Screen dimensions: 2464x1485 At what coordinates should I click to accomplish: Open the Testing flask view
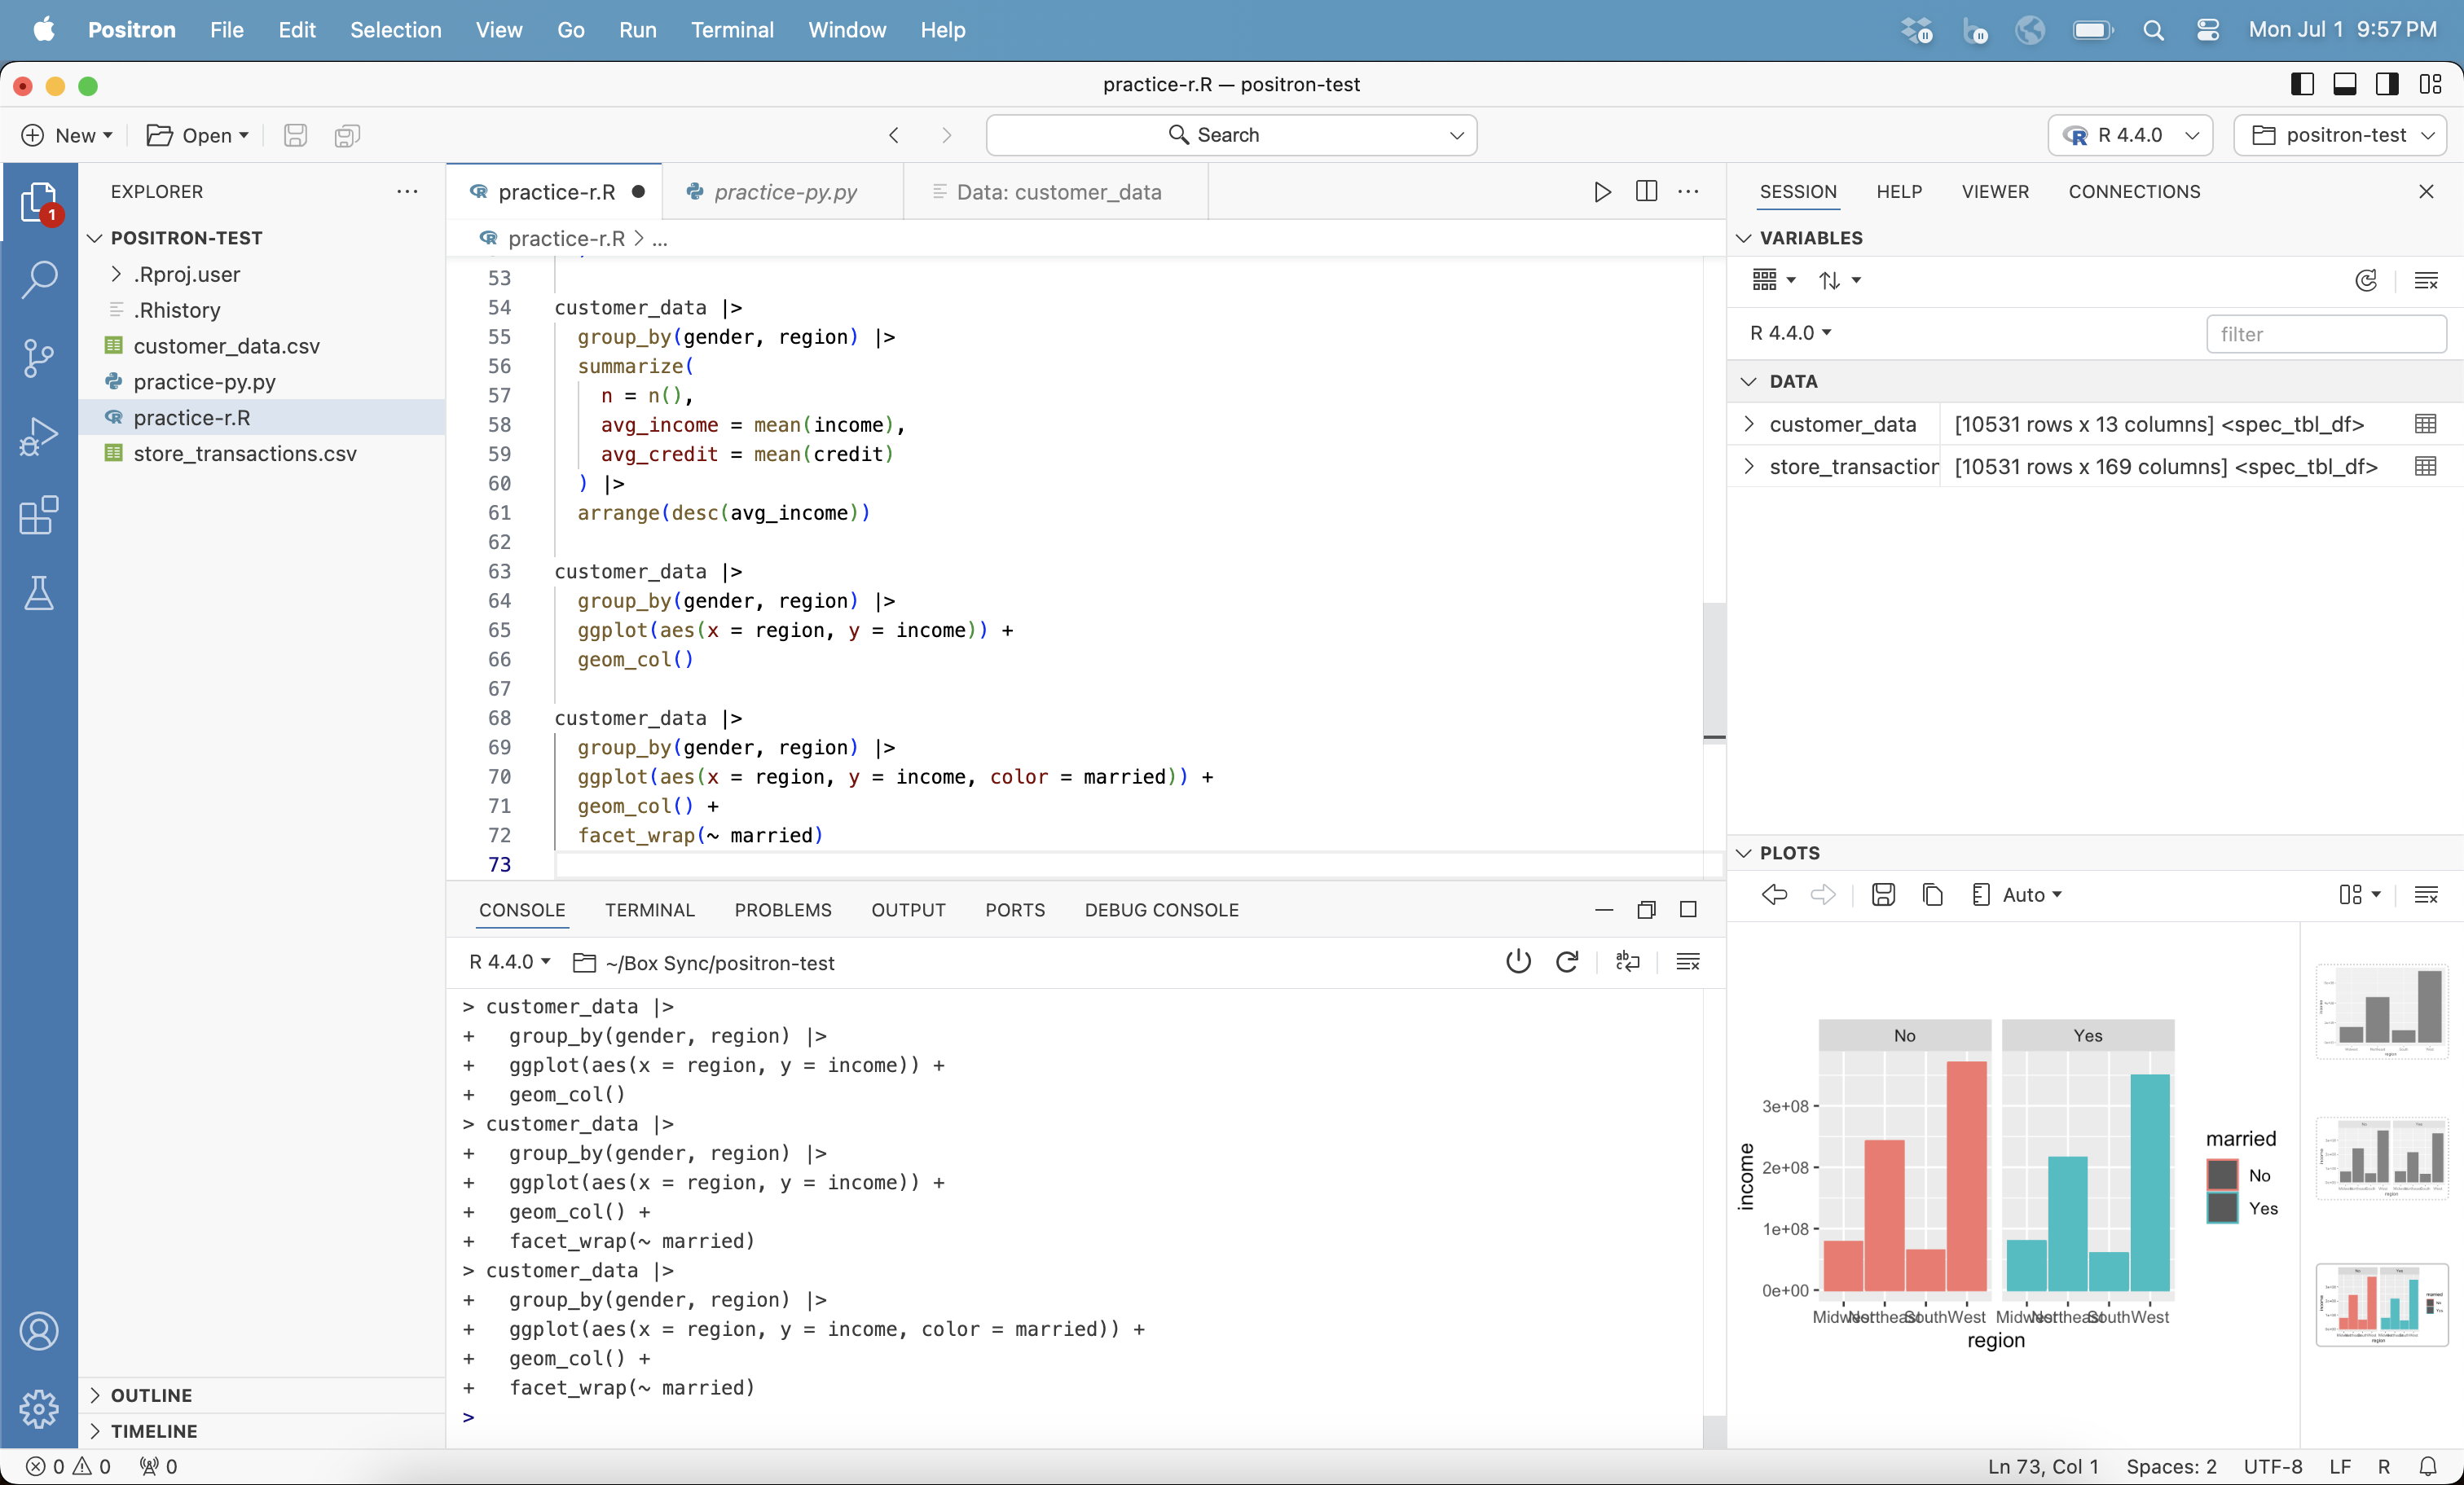coord(38,594)
